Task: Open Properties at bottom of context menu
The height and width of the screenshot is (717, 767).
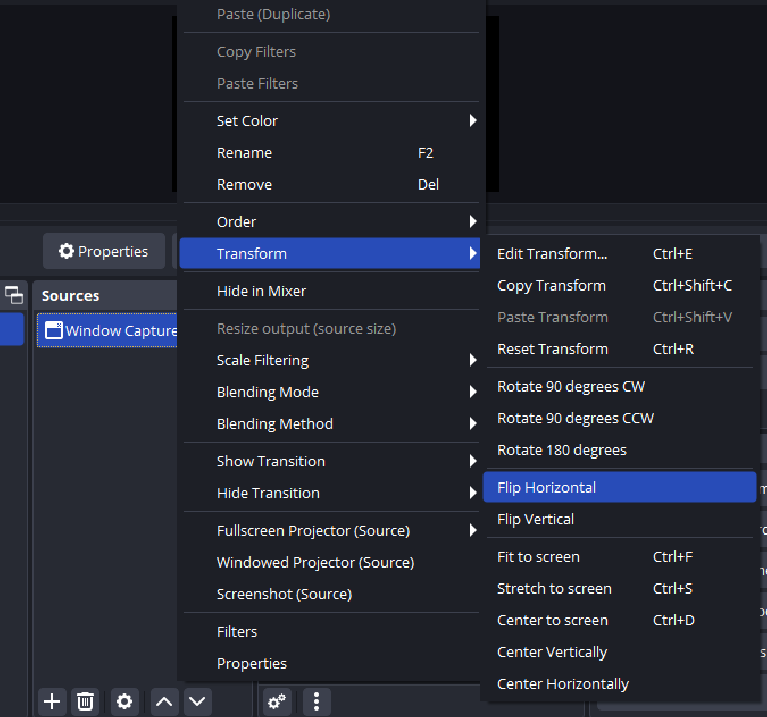Action: pyautogui.click(x=331, y=663)
